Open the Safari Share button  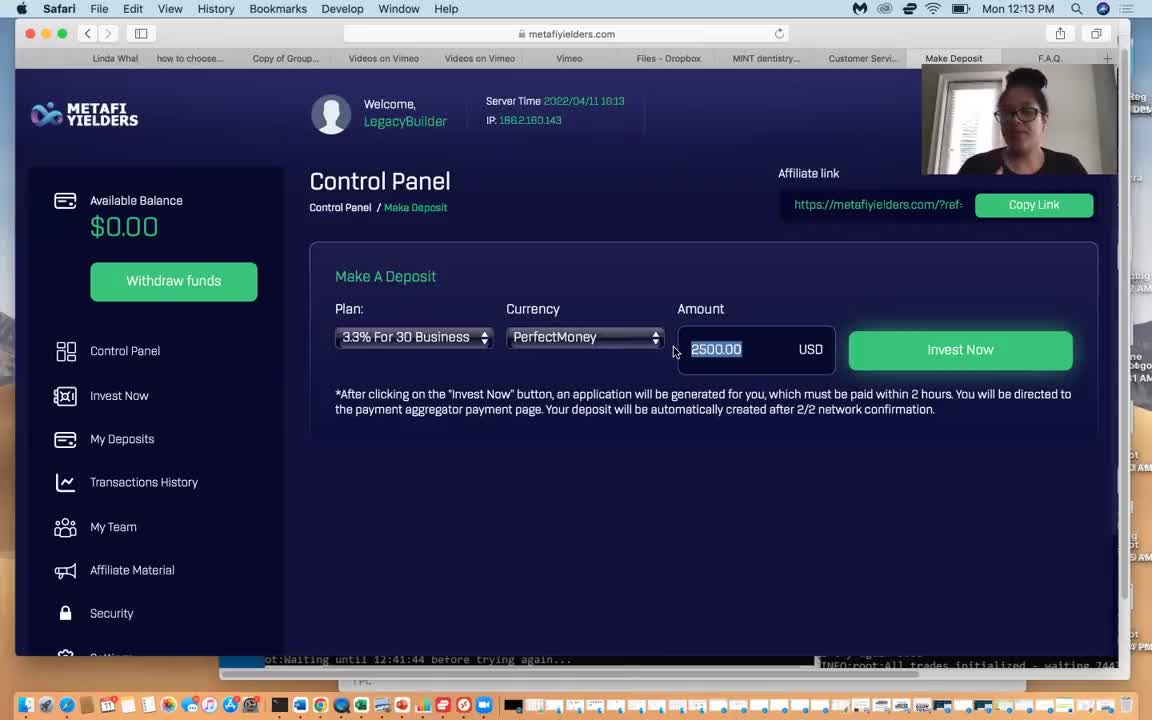point(1060,34)
